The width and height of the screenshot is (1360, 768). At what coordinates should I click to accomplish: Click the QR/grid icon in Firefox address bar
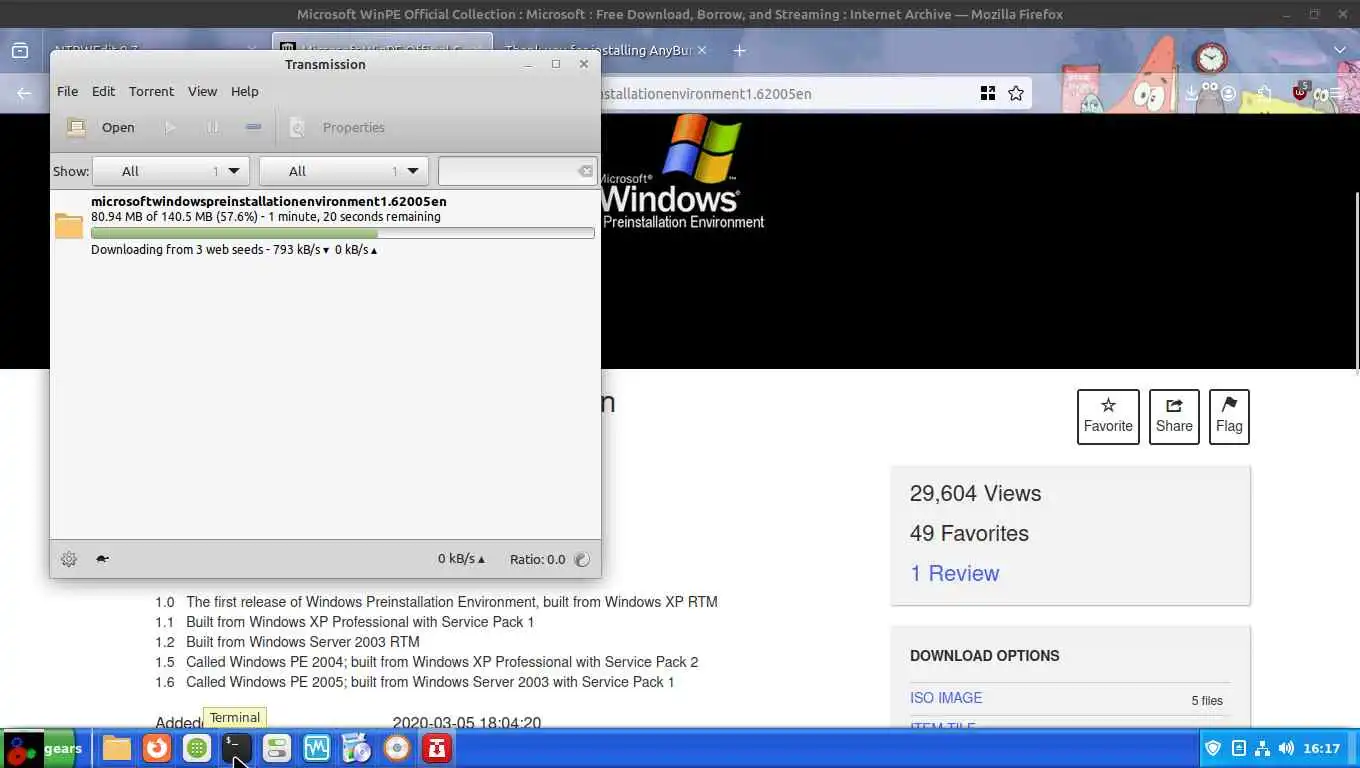point(988,93)
